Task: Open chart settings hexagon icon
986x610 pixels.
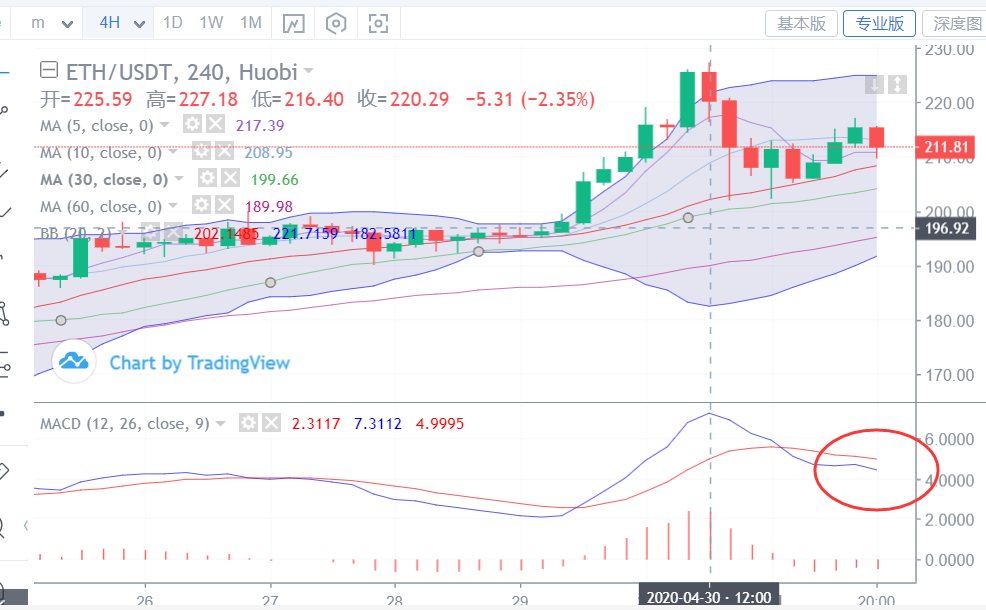Action: click(x=336, y=23)
